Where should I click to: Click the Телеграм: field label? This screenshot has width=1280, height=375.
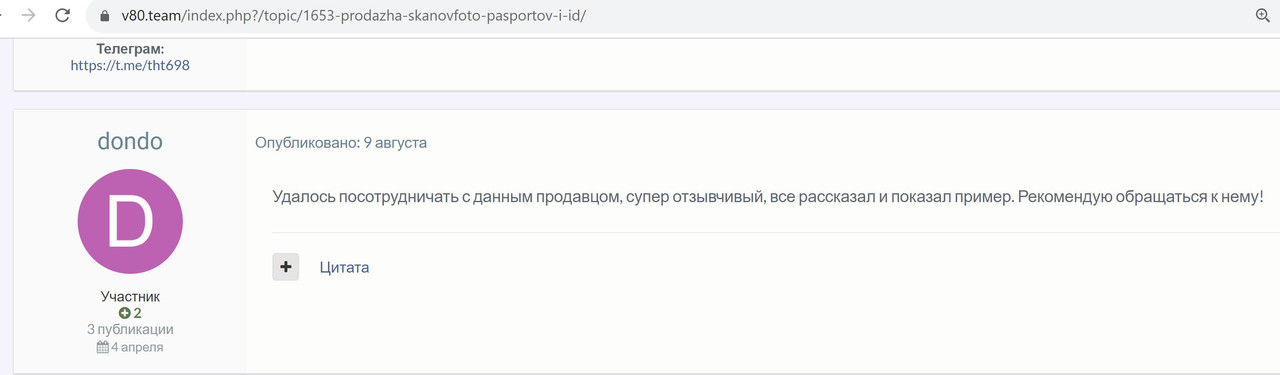(x=130, y=48)
